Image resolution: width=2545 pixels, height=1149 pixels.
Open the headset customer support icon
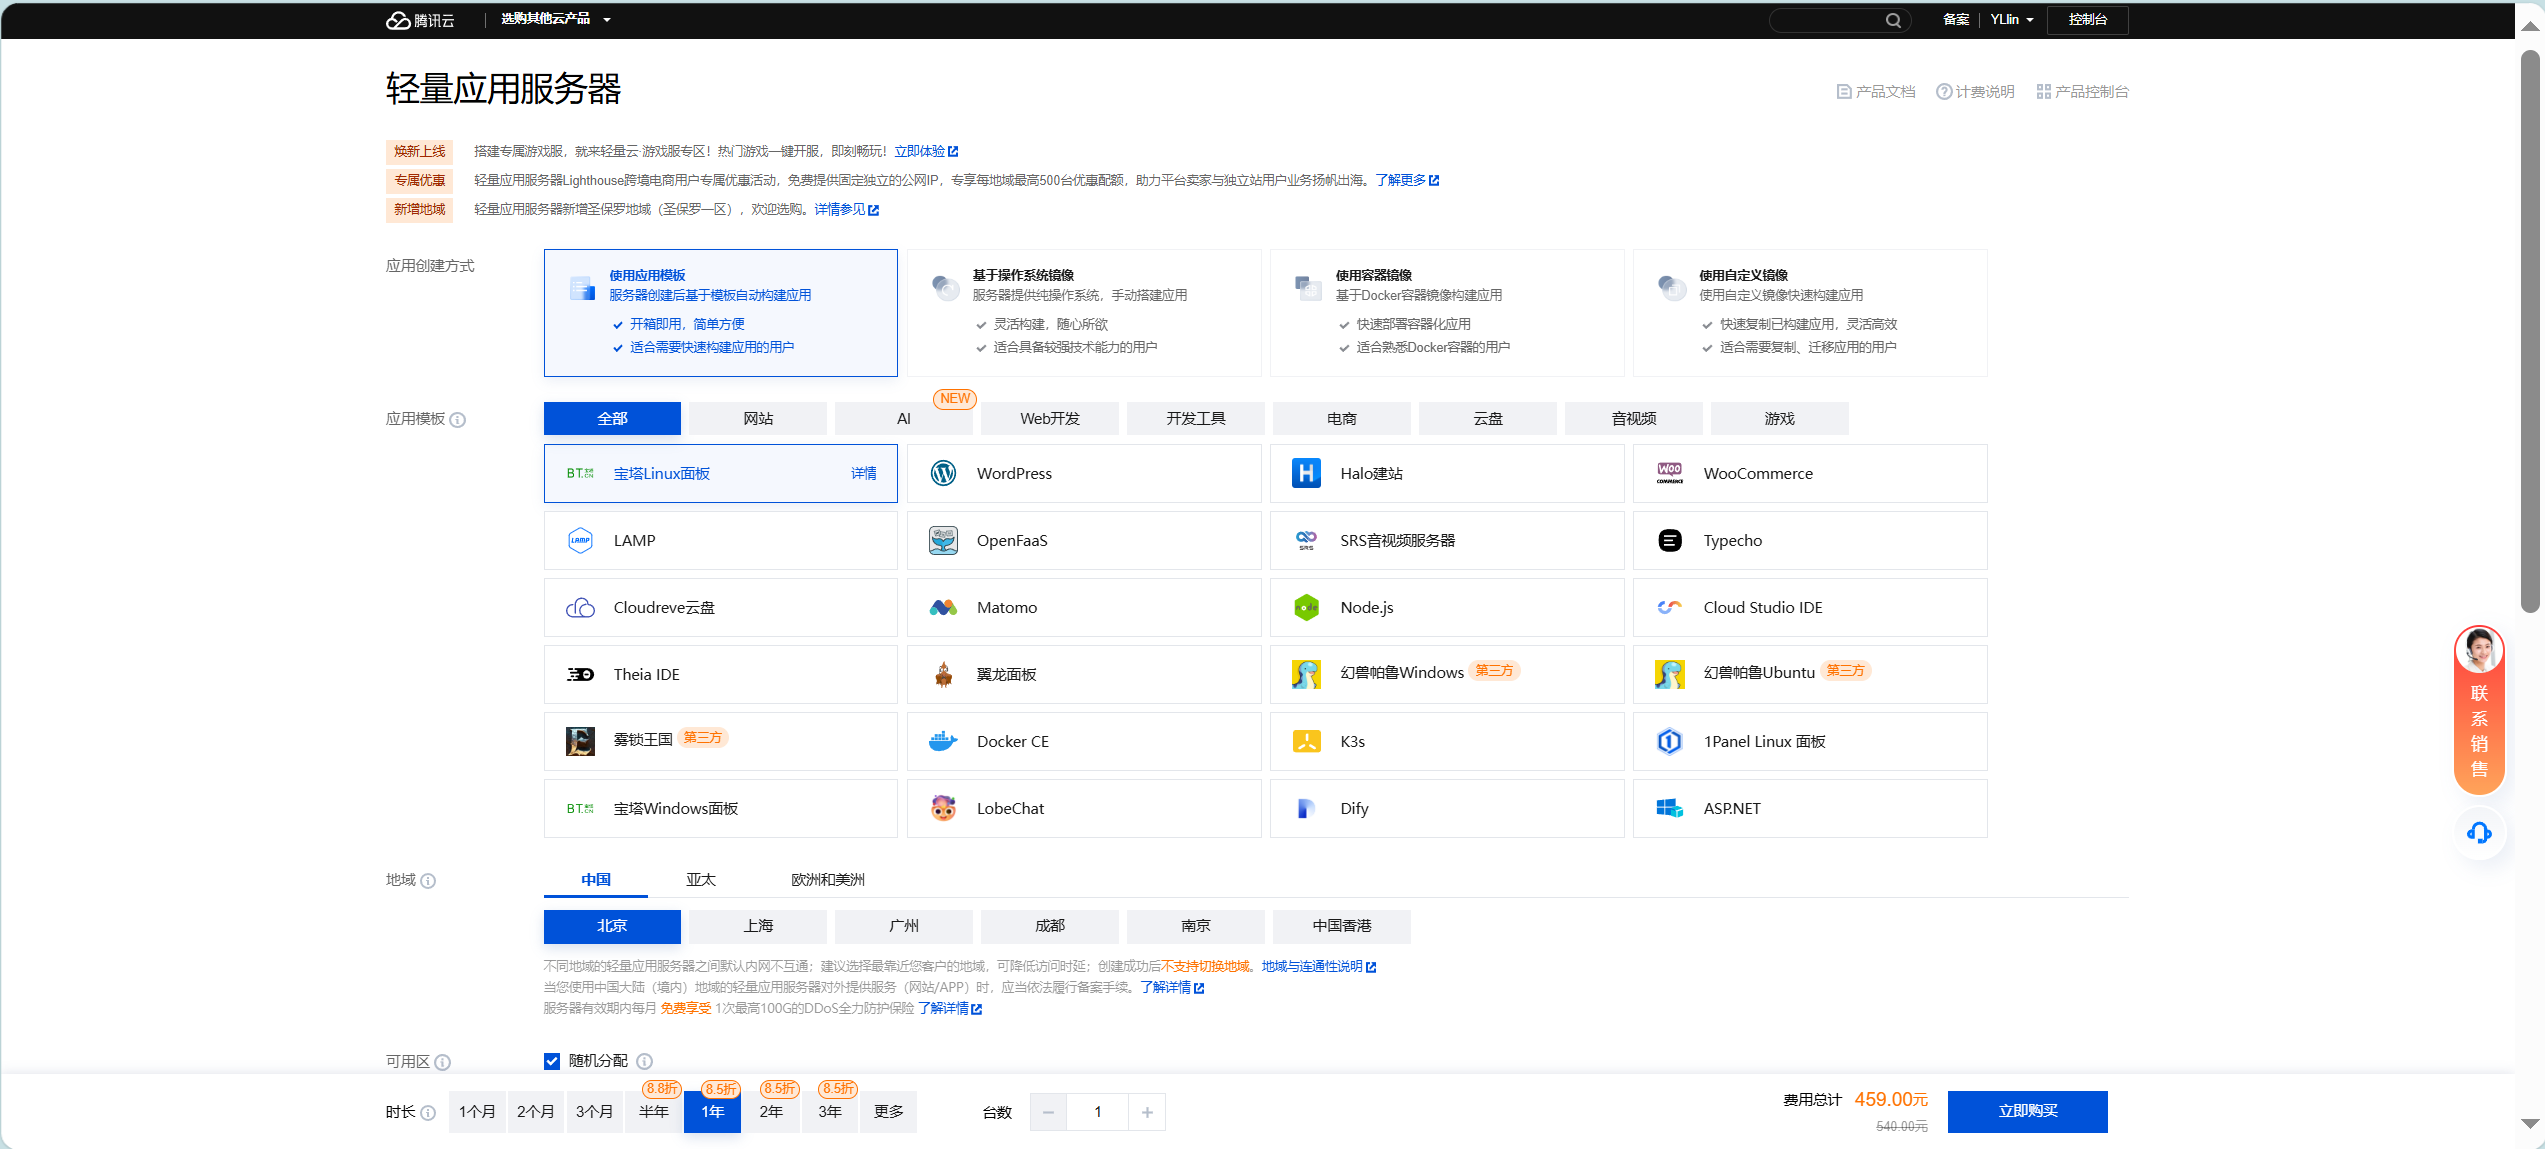click(2479, 832)
